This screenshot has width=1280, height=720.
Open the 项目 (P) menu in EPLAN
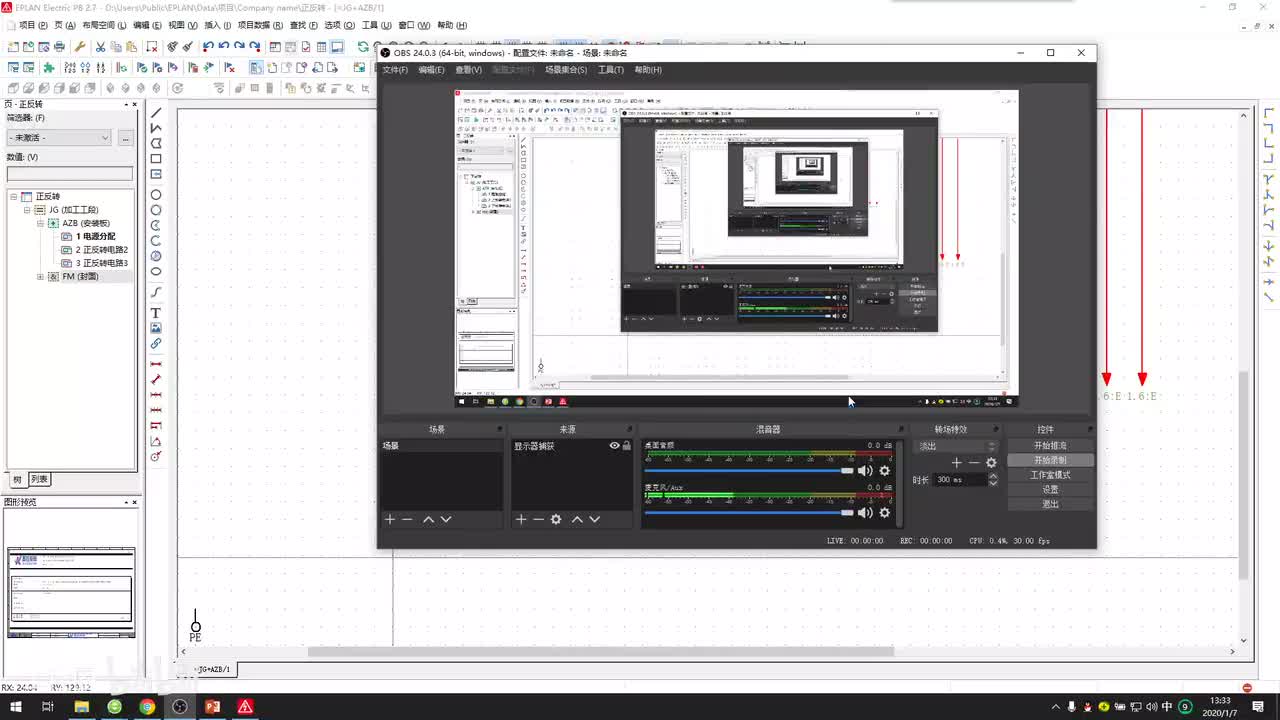click(33, 25)
